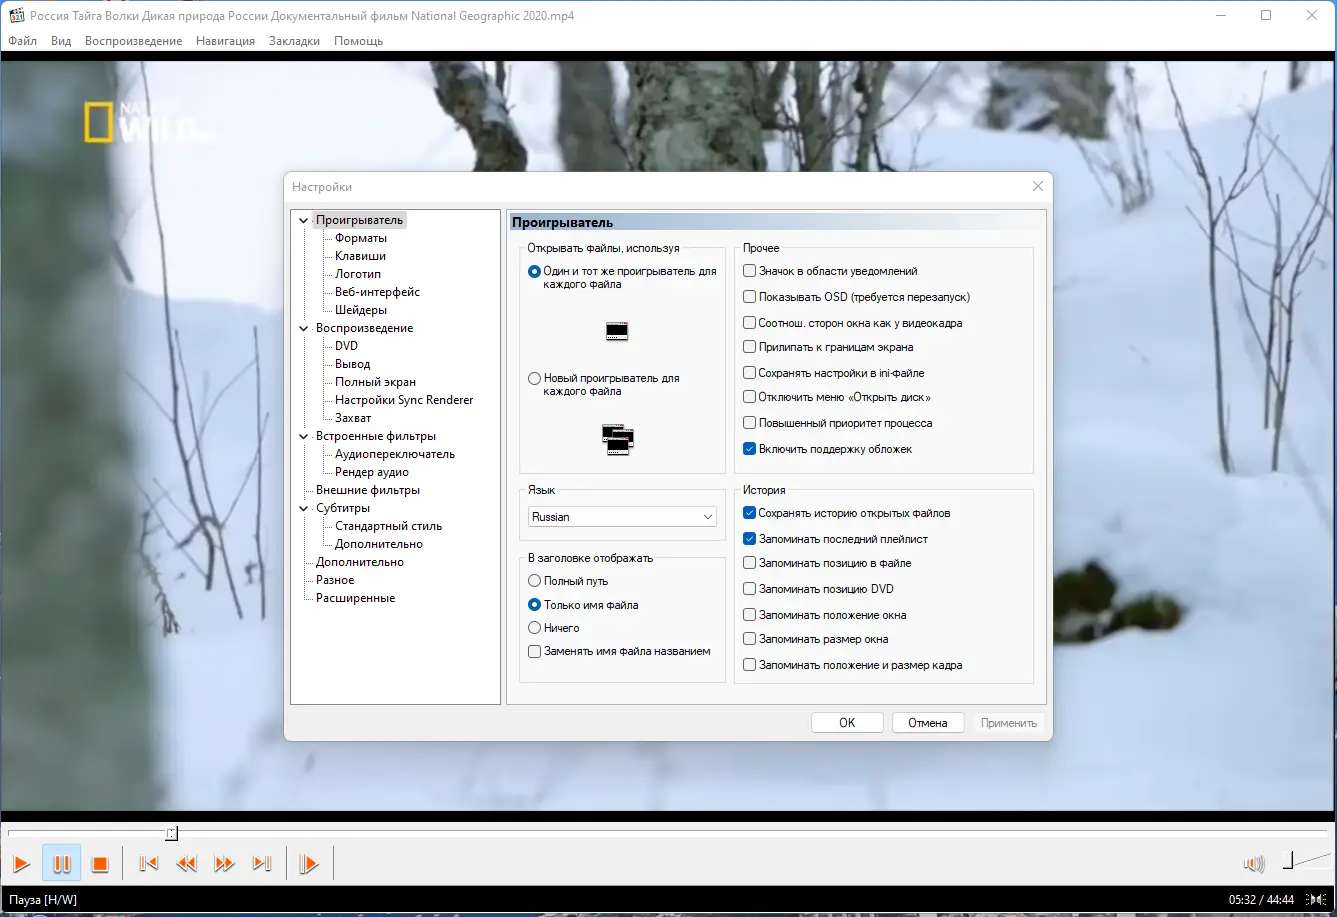Jump to the previous file button

[148, 864]
